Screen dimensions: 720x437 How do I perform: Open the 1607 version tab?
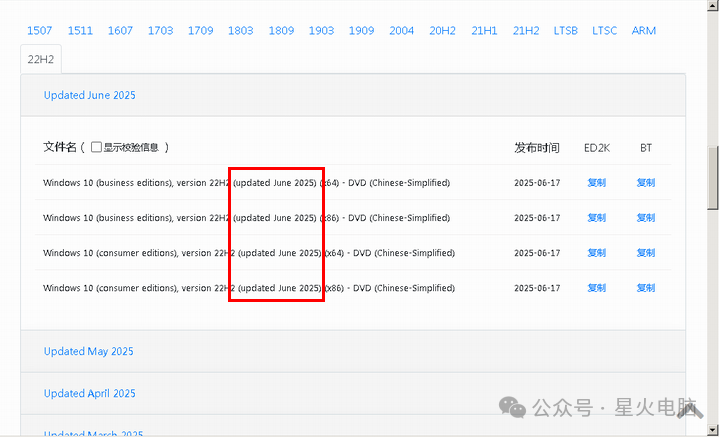(120, 31)
